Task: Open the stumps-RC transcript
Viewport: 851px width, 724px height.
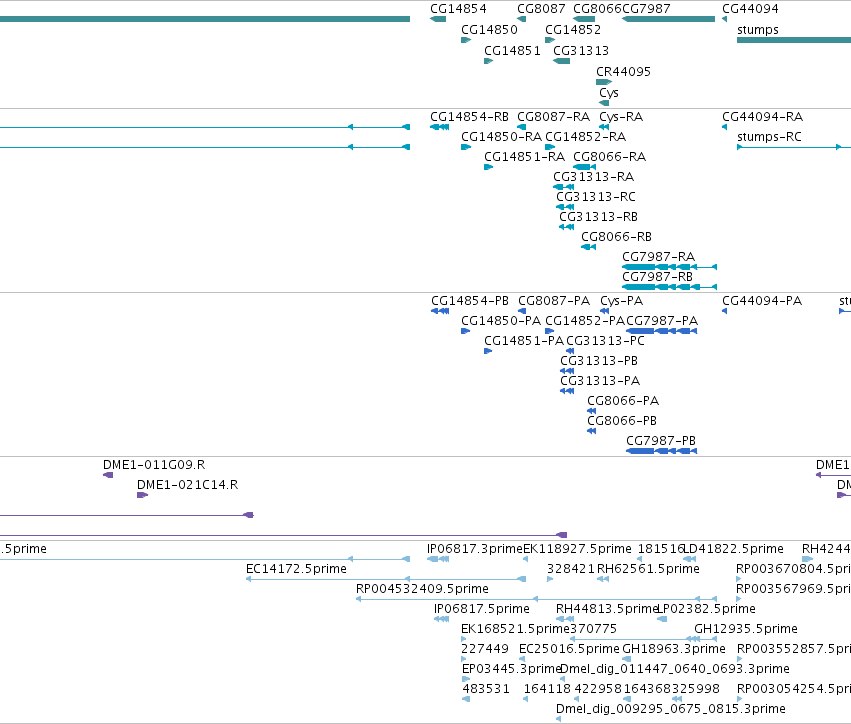Action: (769, 137)
